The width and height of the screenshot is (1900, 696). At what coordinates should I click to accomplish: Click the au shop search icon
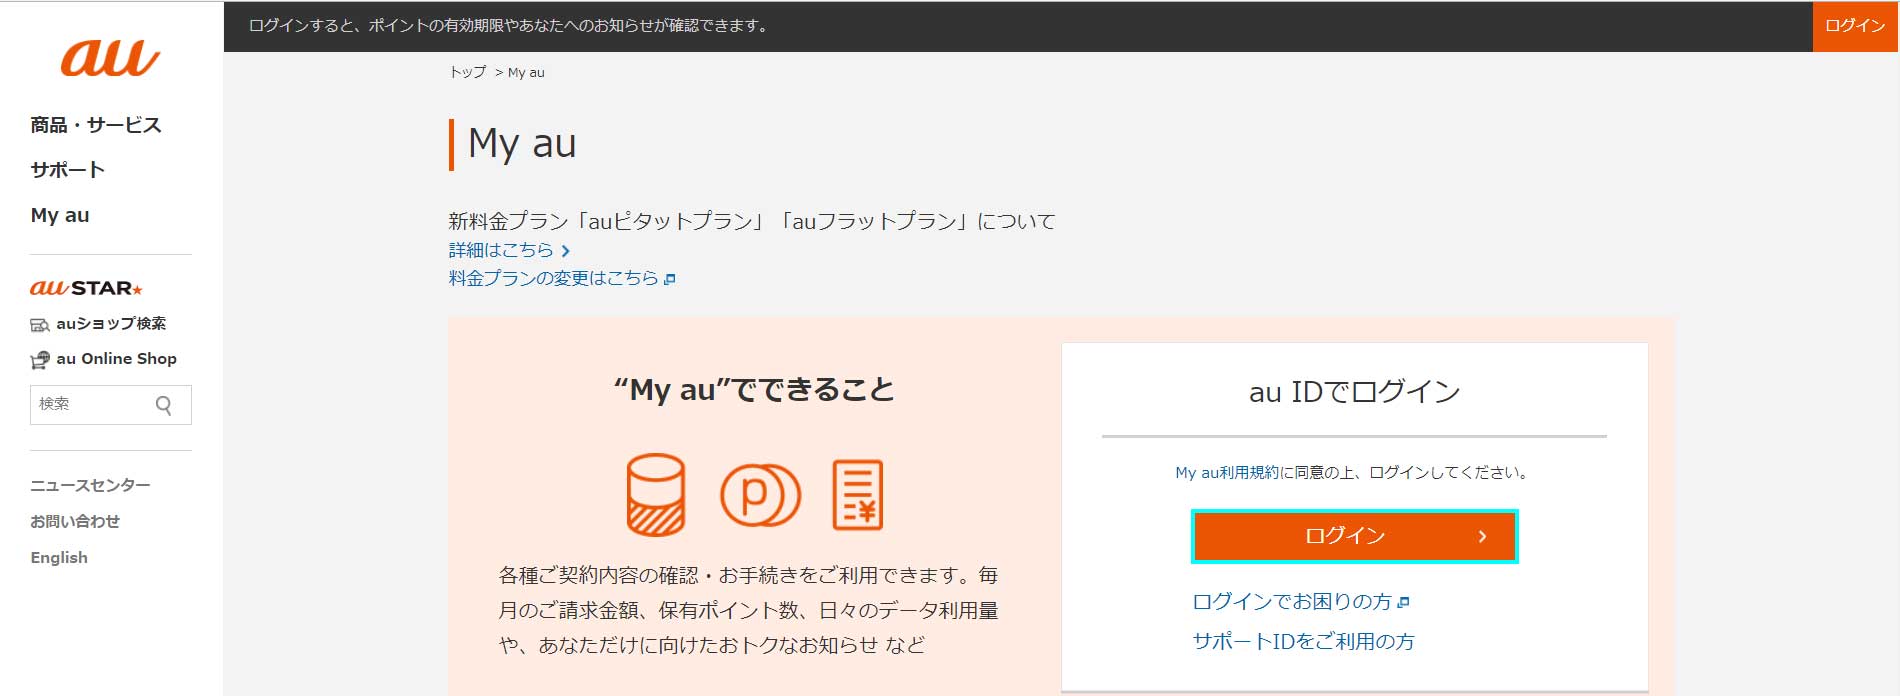point(39,324)
